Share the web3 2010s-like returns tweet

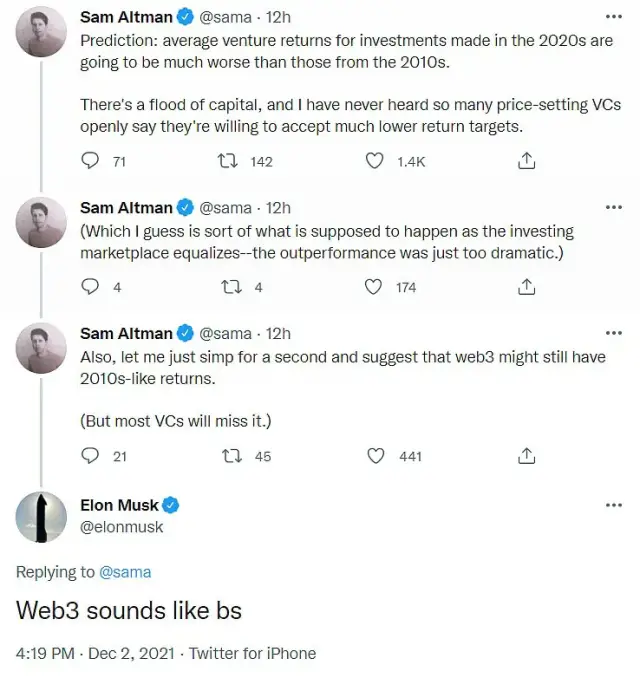click(526, 456)
